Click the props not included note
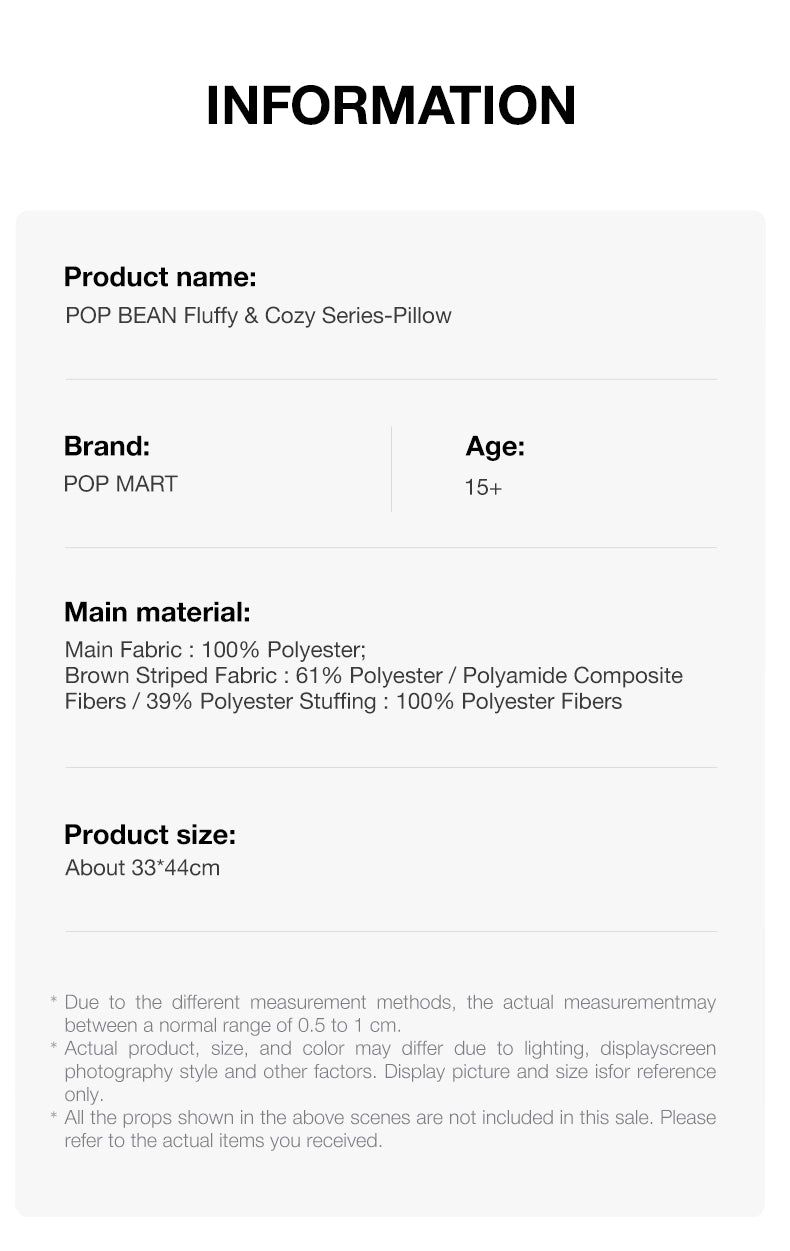Image resolution: width=790 pixels, height=1251 pixels. coord(390,1129)
